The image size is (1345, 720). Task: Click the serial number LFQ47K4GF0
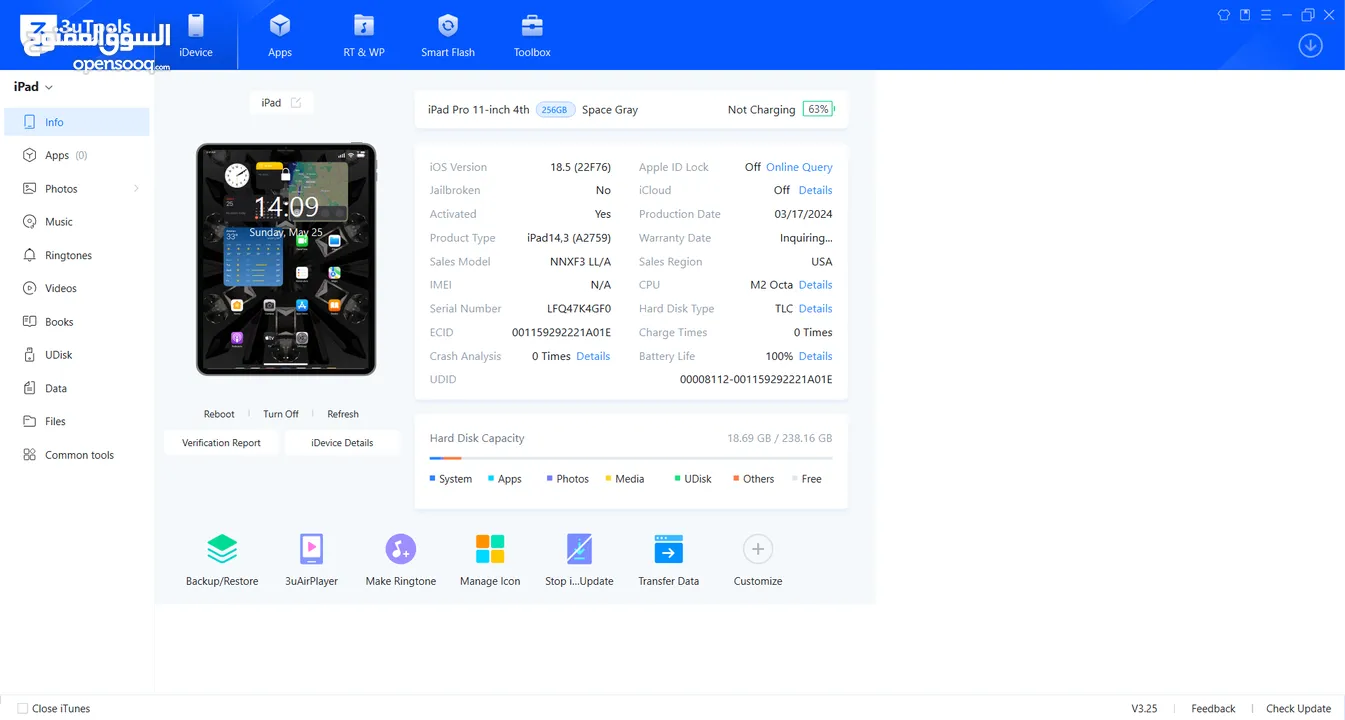(x=579, y=309)
